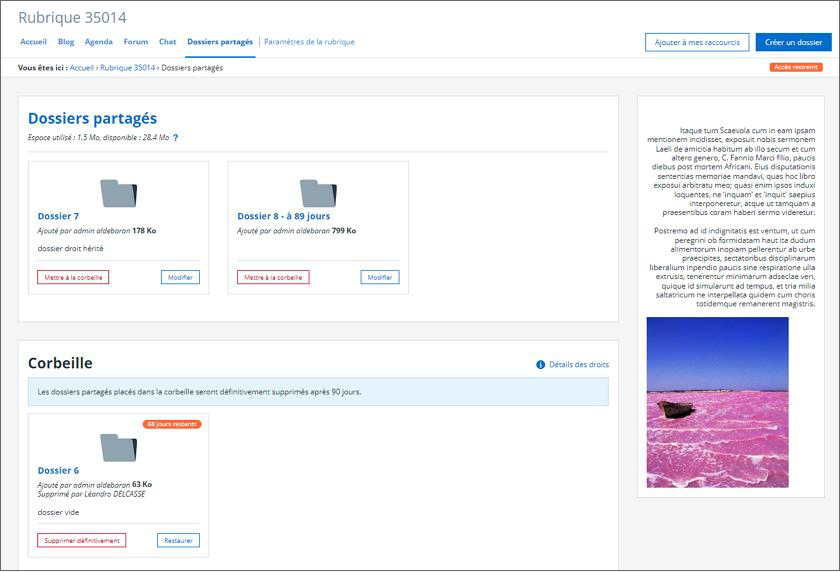The width and height of the screenshot is (840, 572).
Task: Click the Rubrique 35014 page title
Action: coord(72,18)
